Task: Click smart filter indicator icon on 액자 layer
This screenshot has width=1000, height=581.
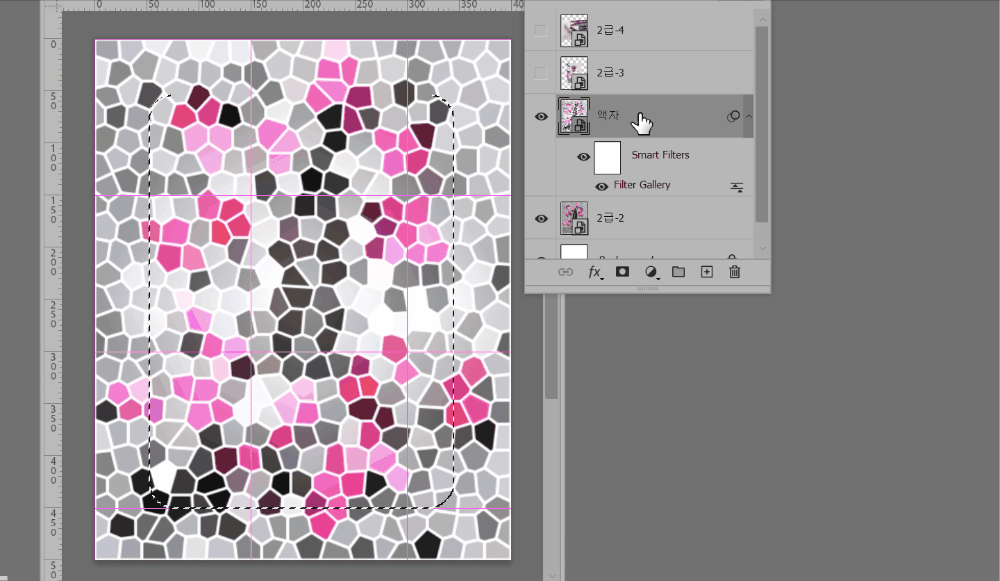Action: click(733, 116)
